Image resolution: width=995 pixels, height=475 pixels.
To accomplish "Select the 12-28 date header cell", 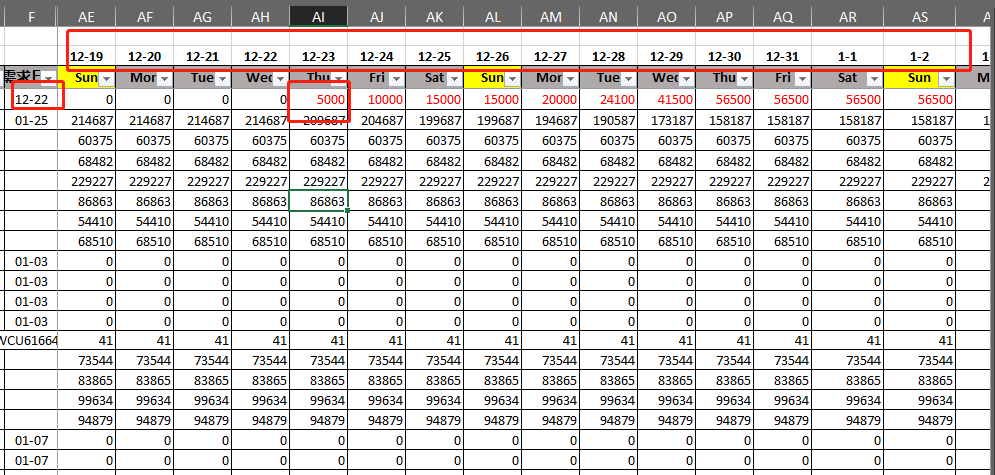I will point(609,56).
